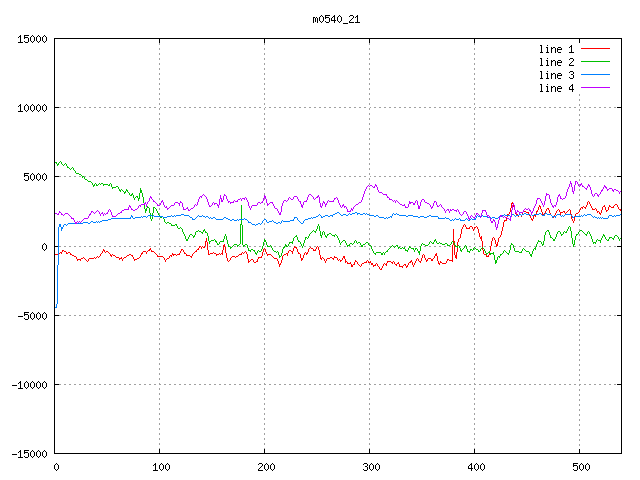Viewport: 640px width, 480px height.
Task: Click the y-axis label 5000
Action: (x=36, y=177)
